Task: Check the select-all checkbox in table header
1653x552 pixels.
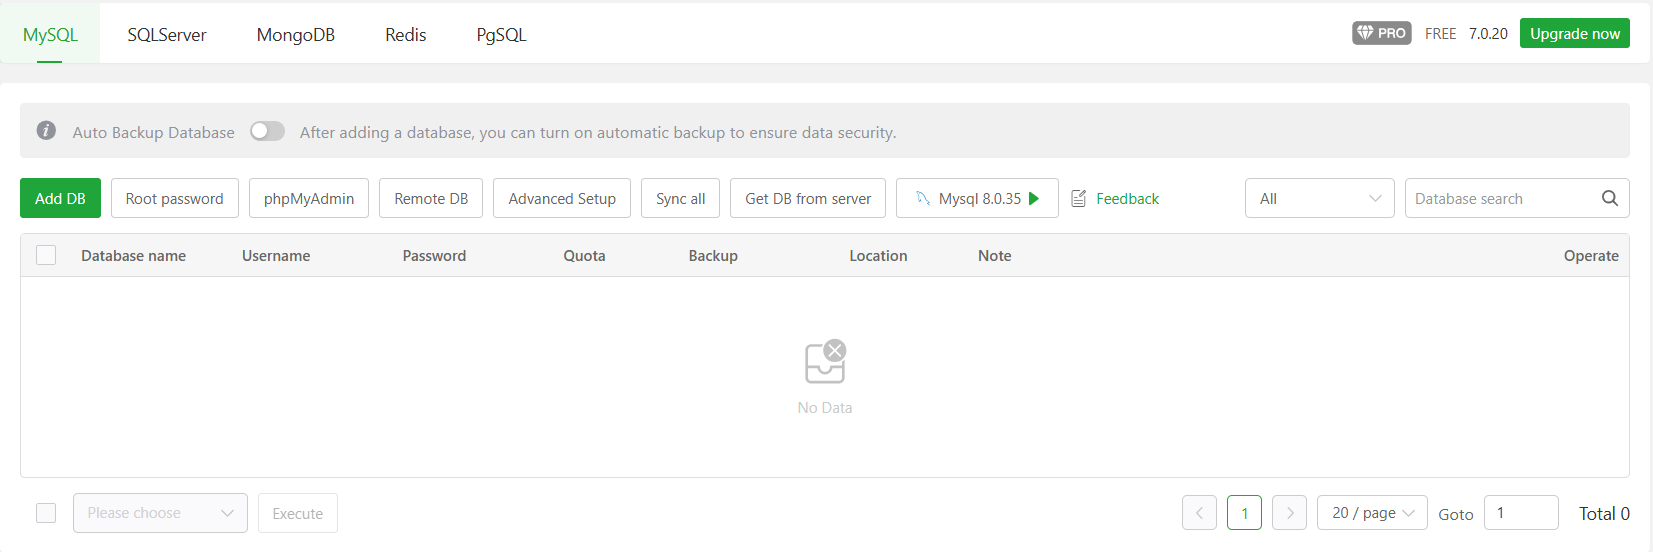Action: 46,255
